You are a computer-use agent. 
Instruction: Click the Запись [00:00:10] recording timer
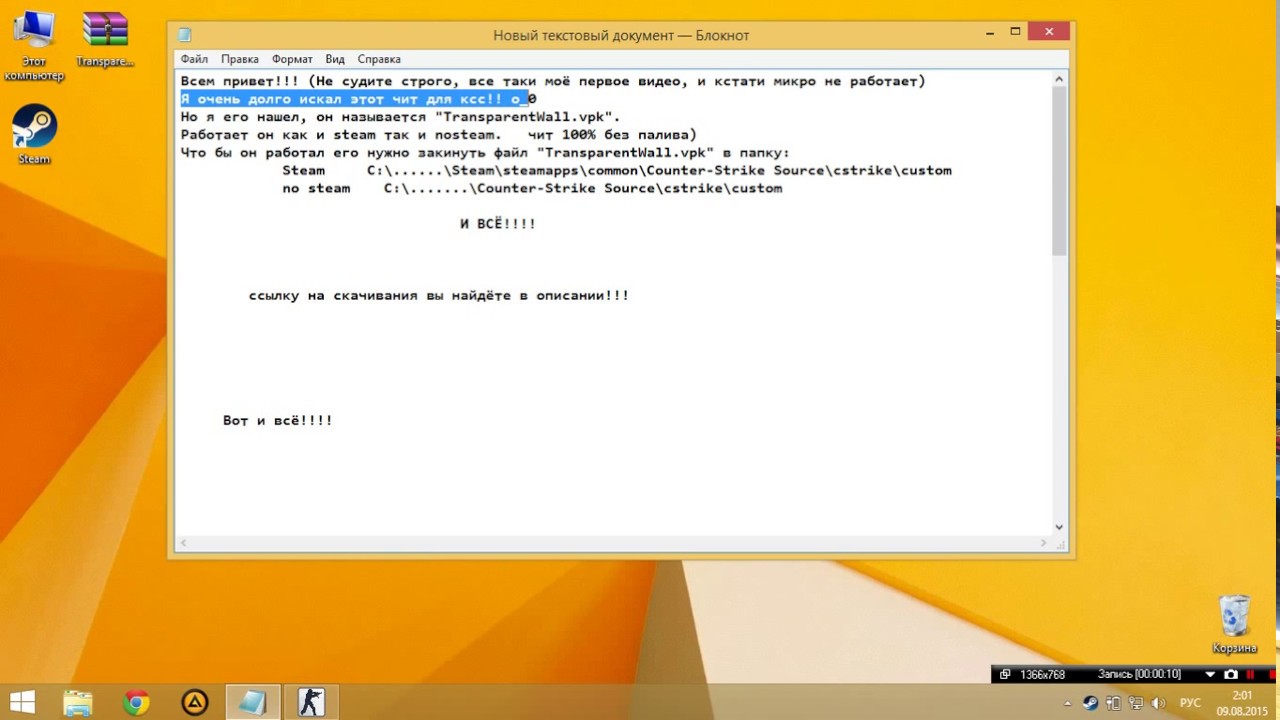click(x=1139, y=674)
